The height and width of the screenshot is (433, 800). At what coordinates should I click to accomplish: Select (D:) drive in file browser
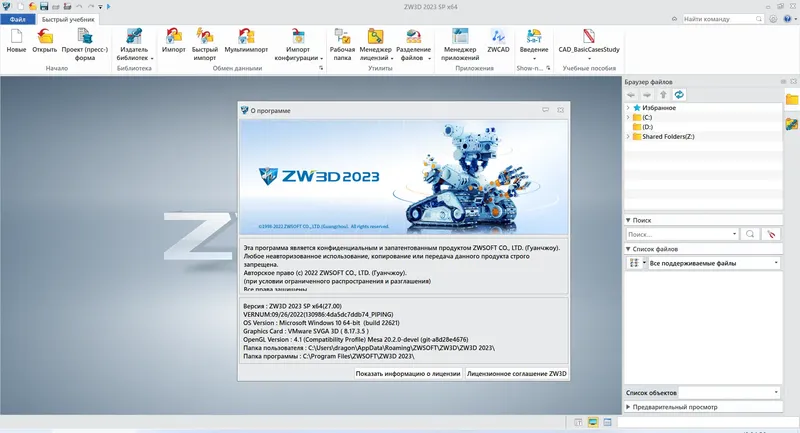(647, 127)
